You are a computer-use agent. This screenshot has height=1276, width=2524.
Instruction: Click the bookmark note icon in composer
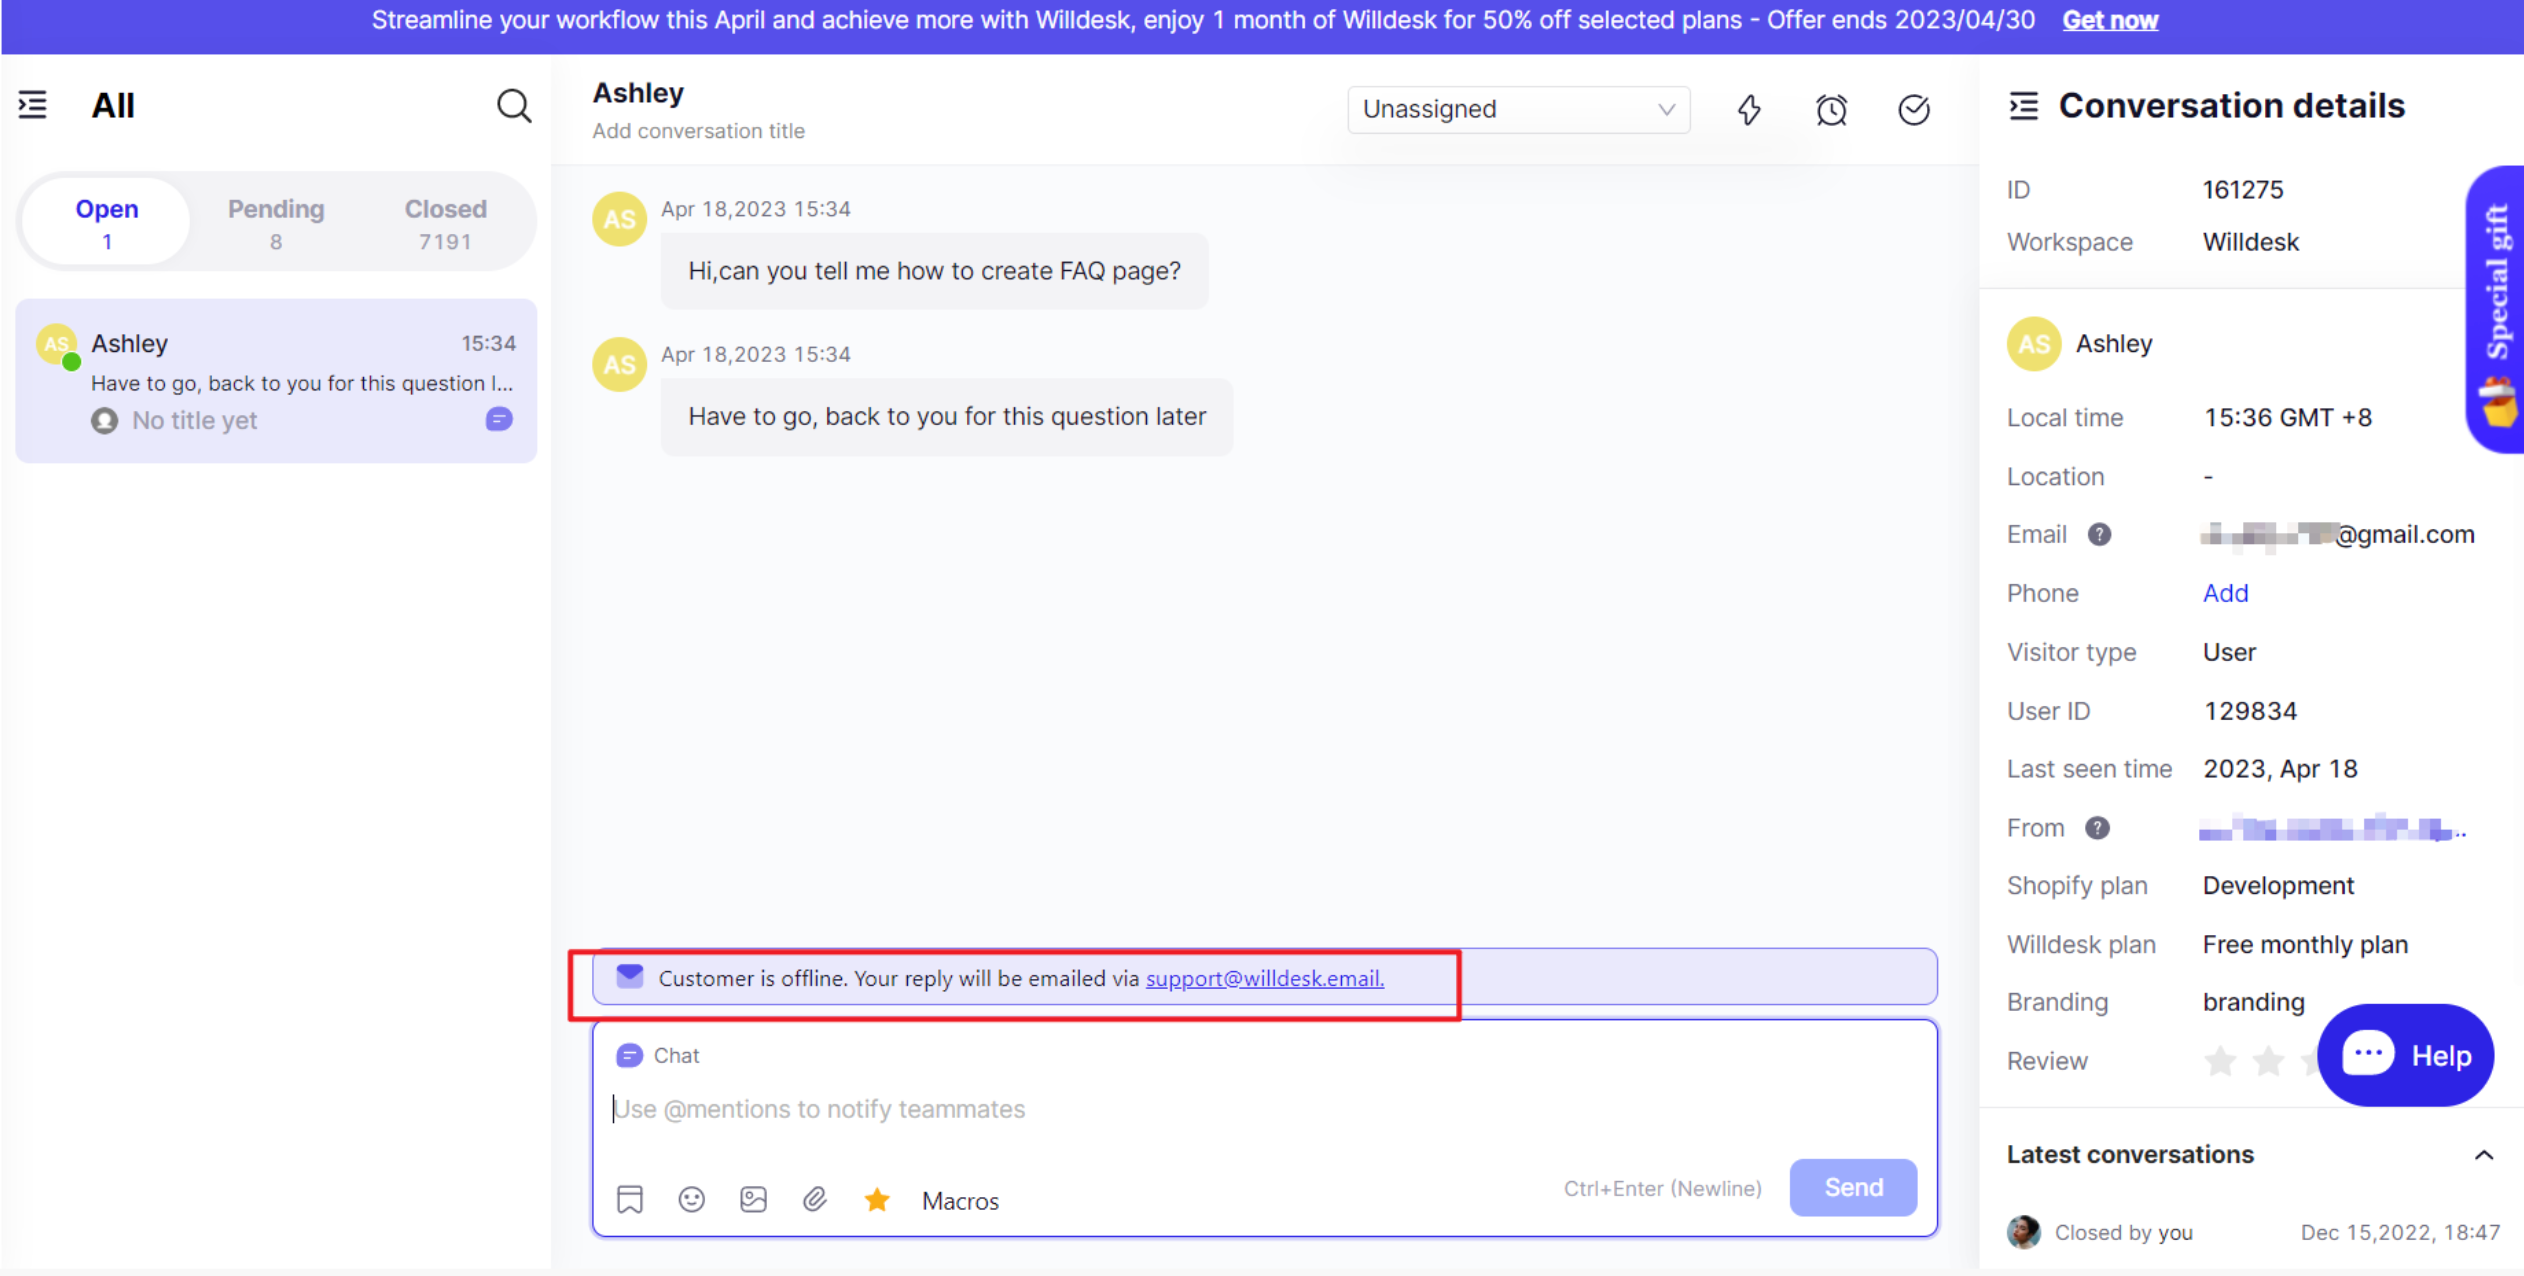pos(629,1199)
